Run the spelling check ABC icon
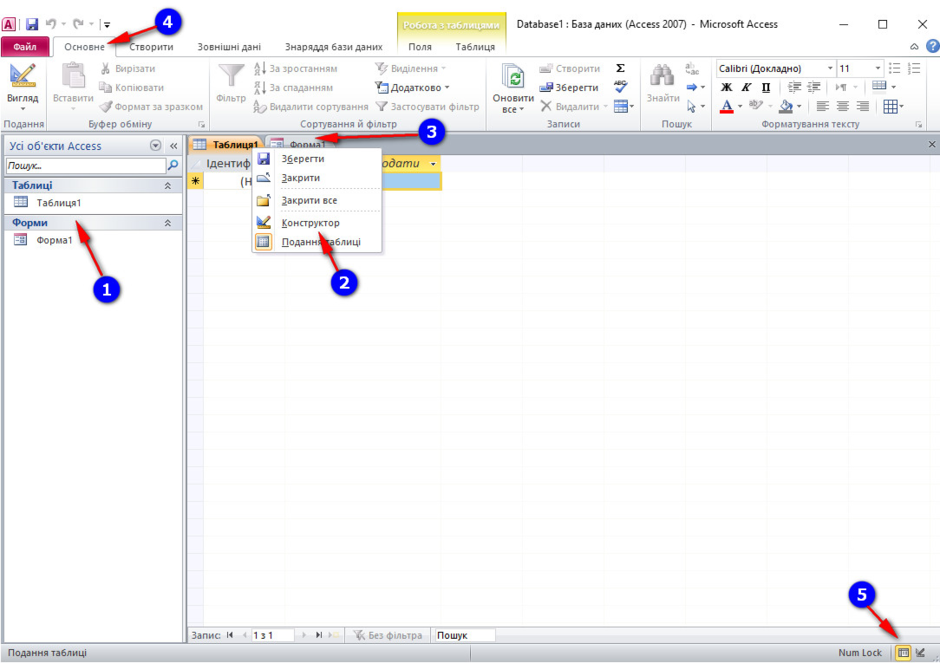This screenshot has width=940, height=663. 620,87
